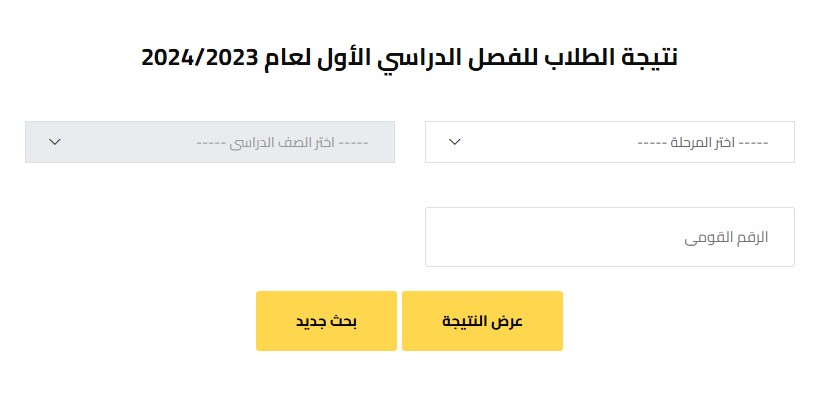This screenshot has width=816, height=404.
Task: Click the 2024/2023 year in the heading
Action: 199,57
